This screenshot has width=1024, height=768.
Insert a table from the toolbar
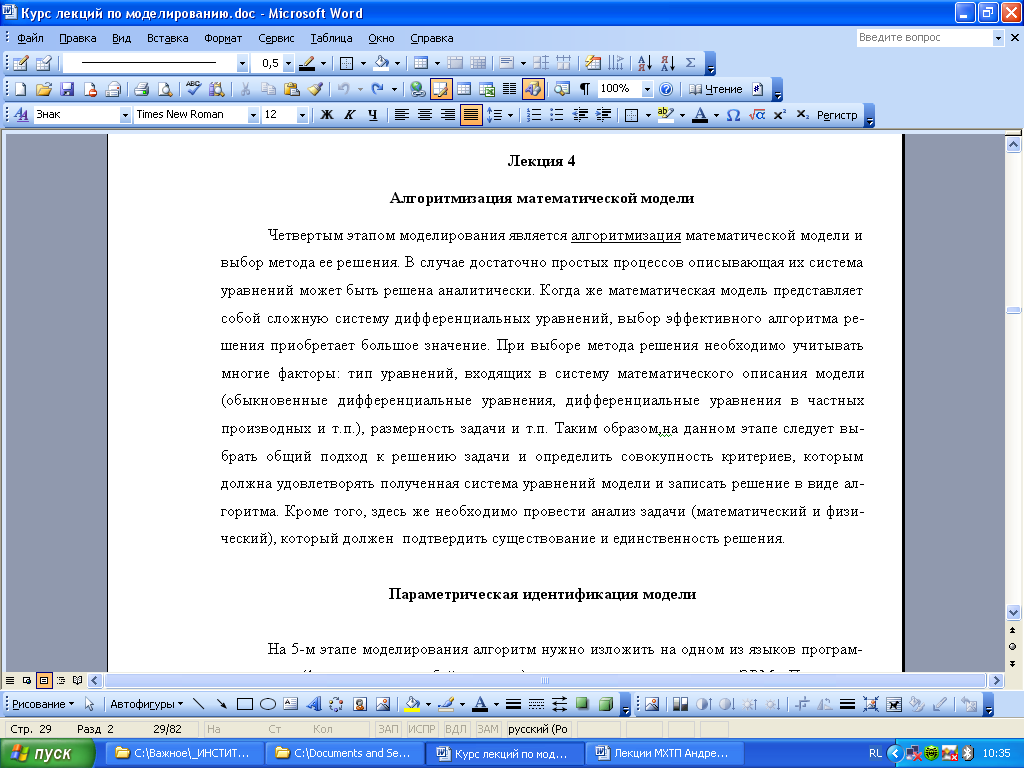click(464, 89)
